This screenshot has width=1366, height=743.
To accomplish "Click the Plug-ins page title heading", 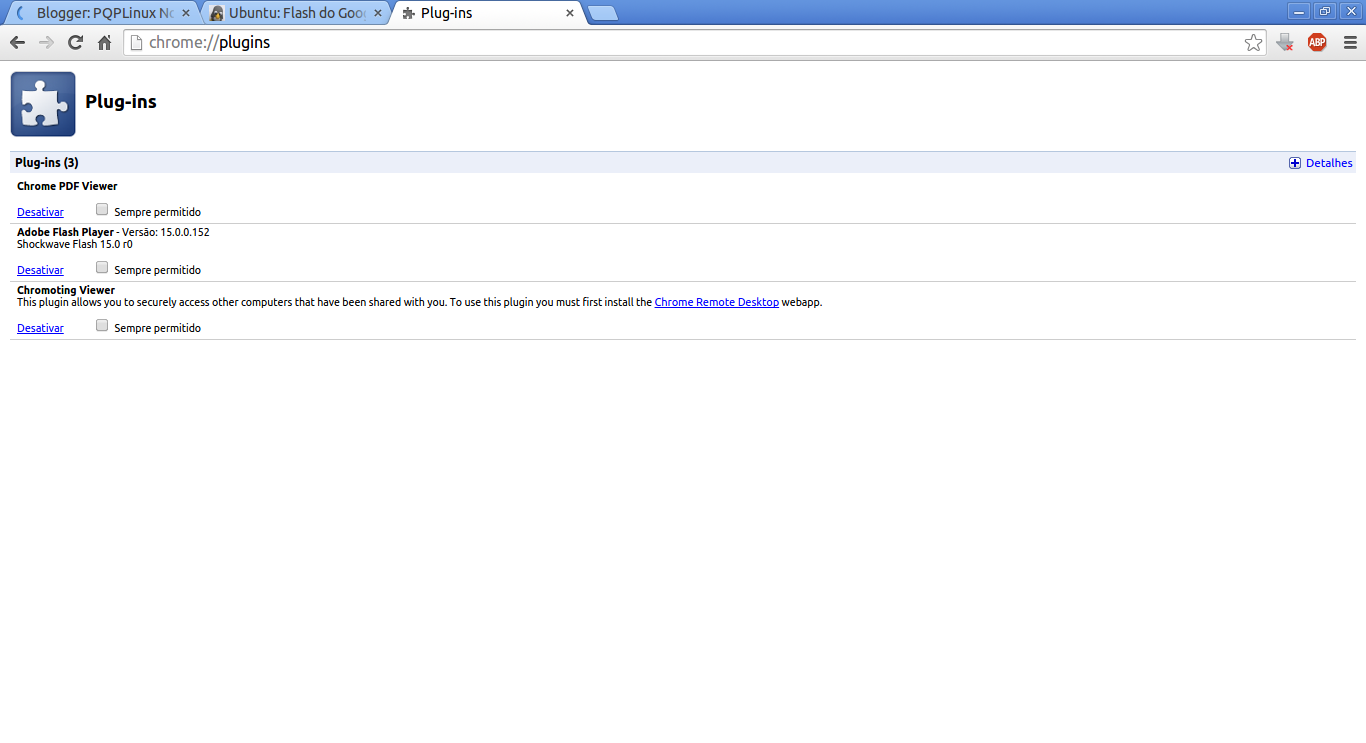I will click(x=121, y=102).
